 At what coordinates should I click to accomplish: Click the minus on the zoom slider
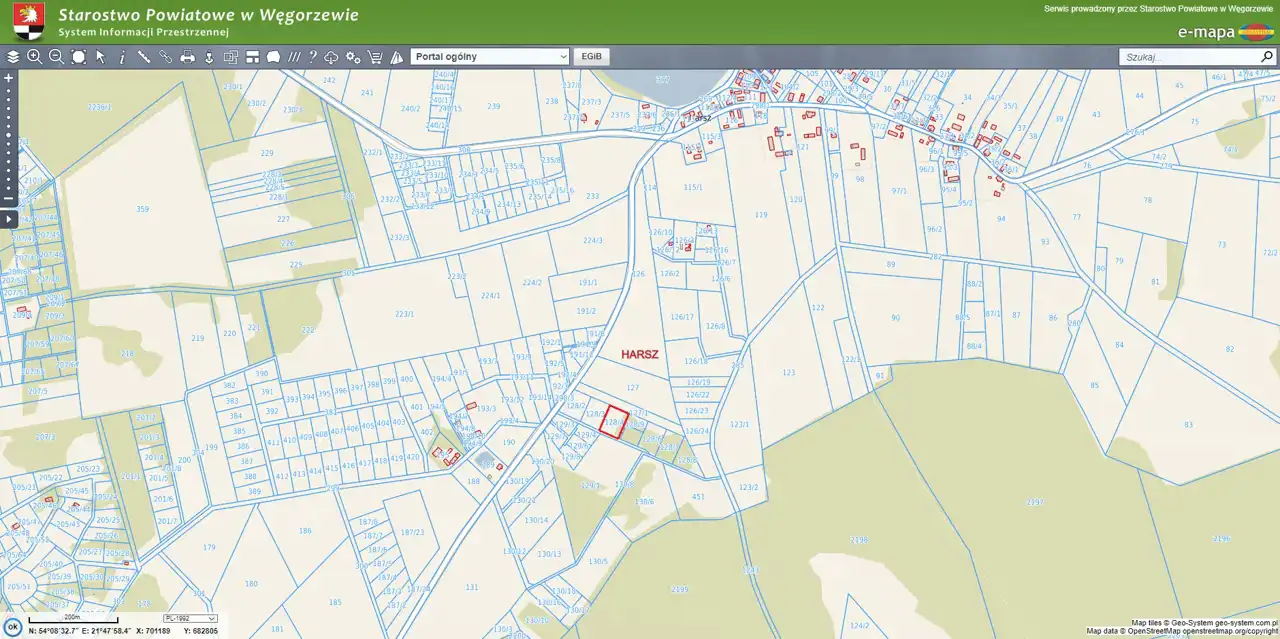[9, 198]
